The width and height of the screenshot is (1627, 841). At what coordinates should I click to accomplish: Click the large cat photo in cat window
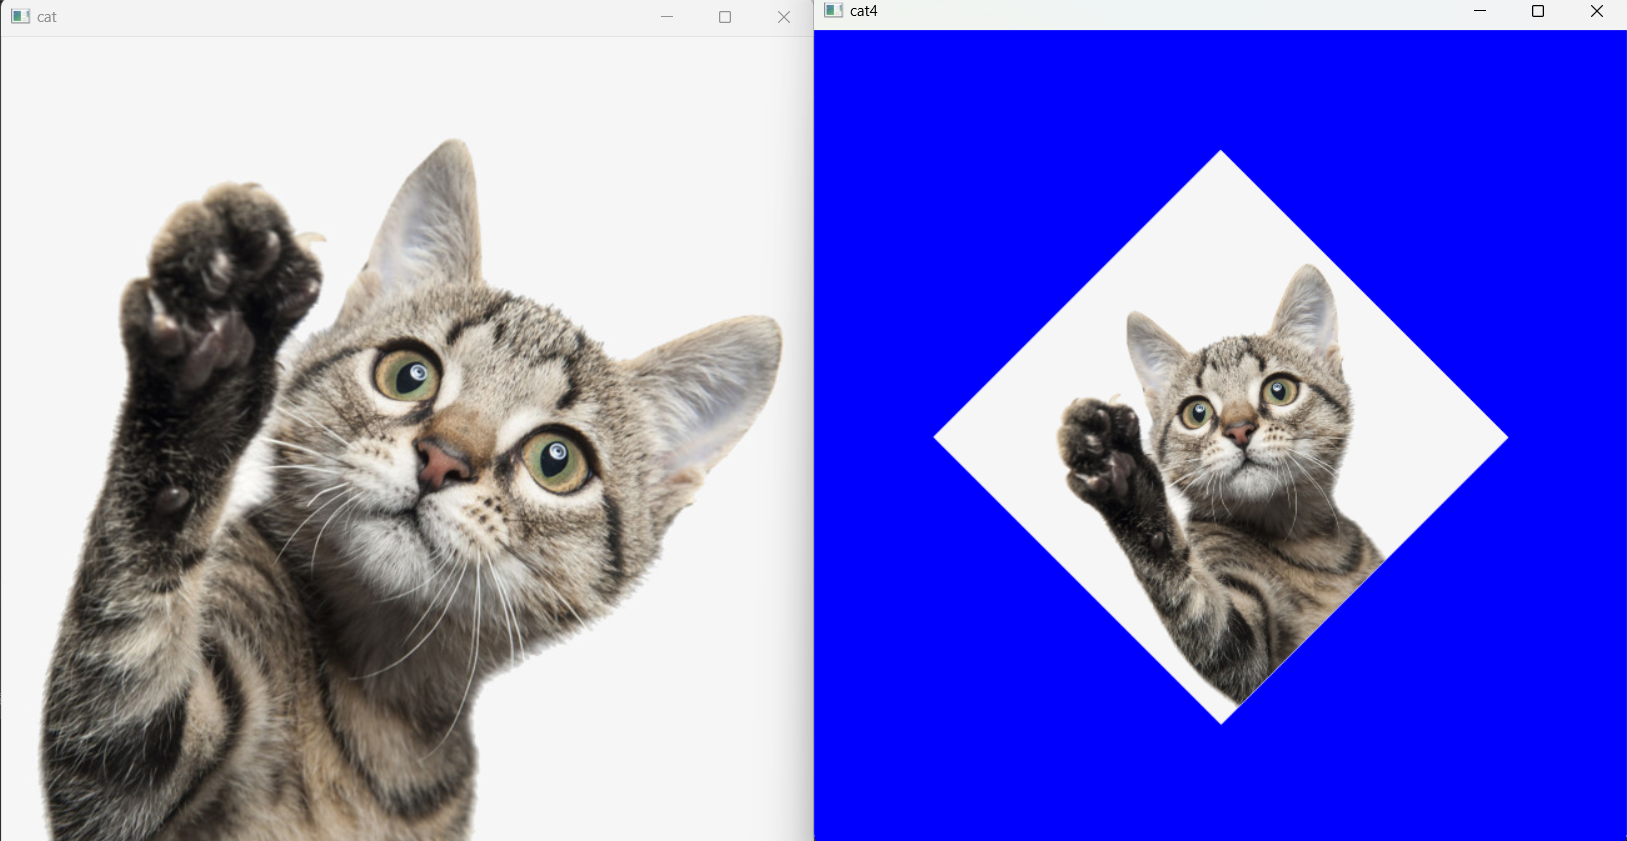406,439
